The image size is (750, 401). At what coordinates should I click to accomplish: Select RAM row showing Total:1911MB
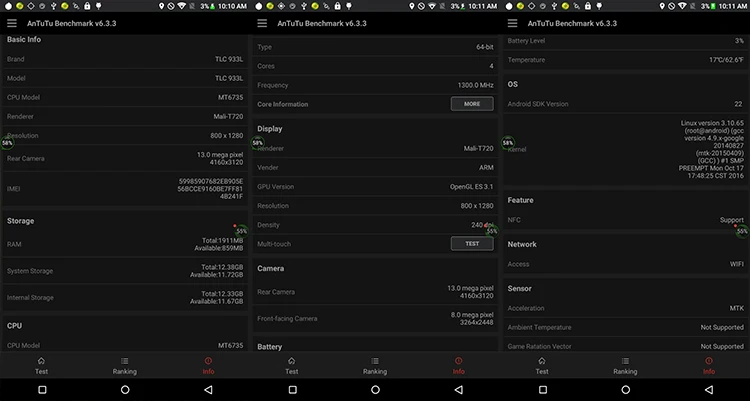pyautogui.click(x=125, y=244)
